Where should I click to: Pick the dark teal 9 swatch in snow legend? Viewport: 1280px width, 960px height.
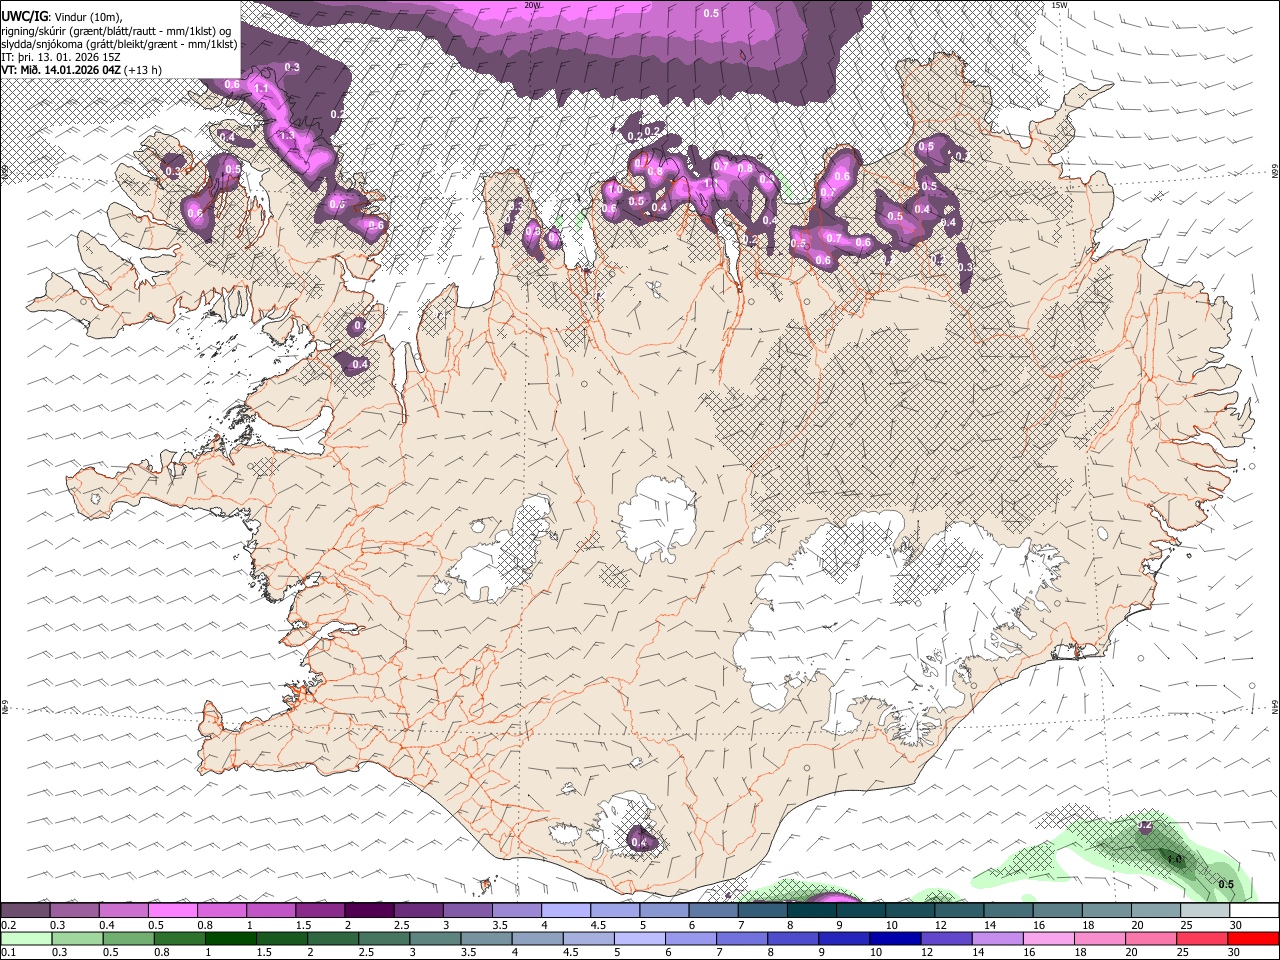(859, 910)
